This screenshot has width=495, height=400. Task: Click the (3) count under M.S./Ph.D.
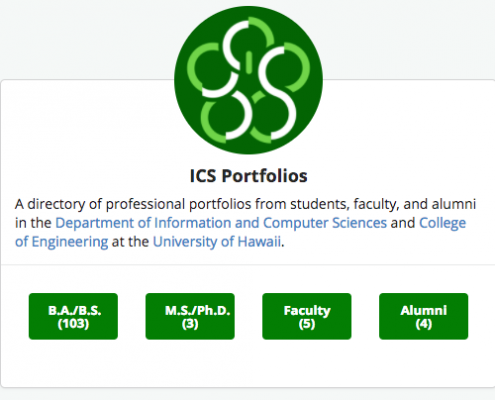tap(190, 324)
